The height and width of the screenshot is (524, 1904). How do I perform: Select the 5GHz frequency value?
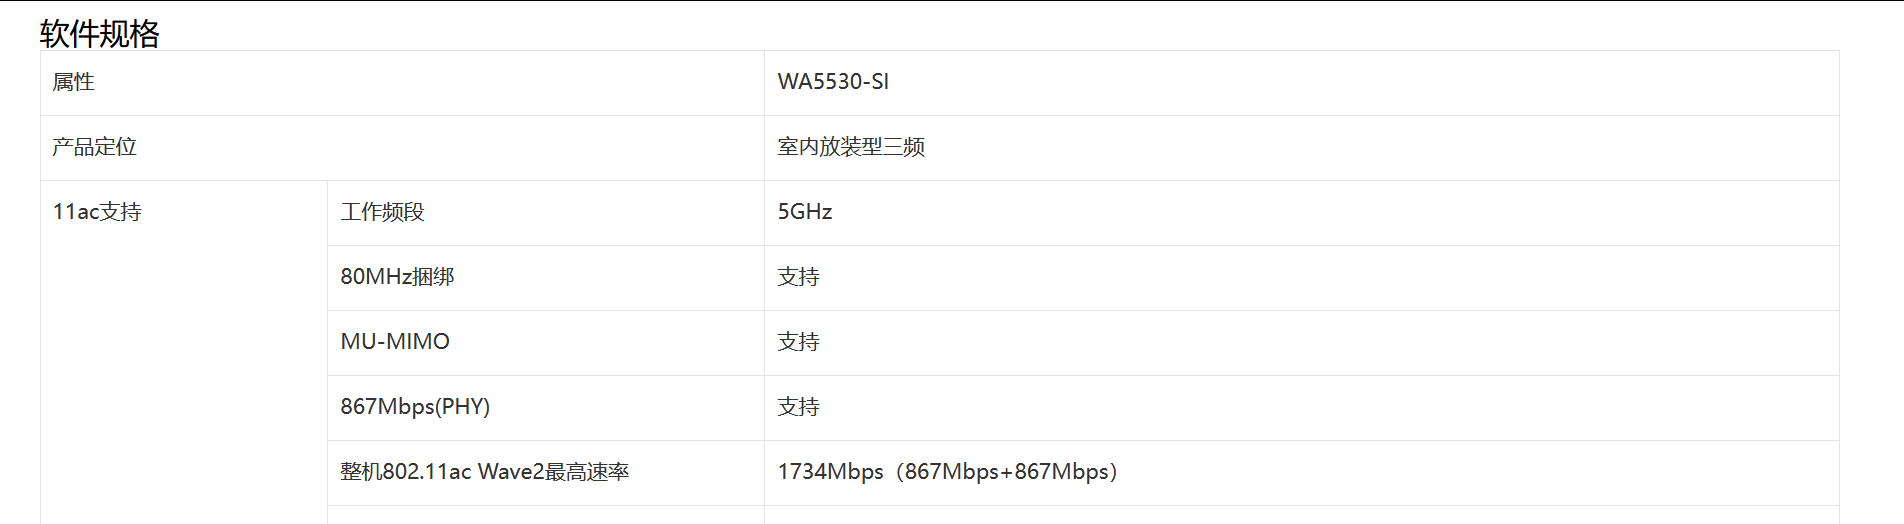(x=805, y=212)
